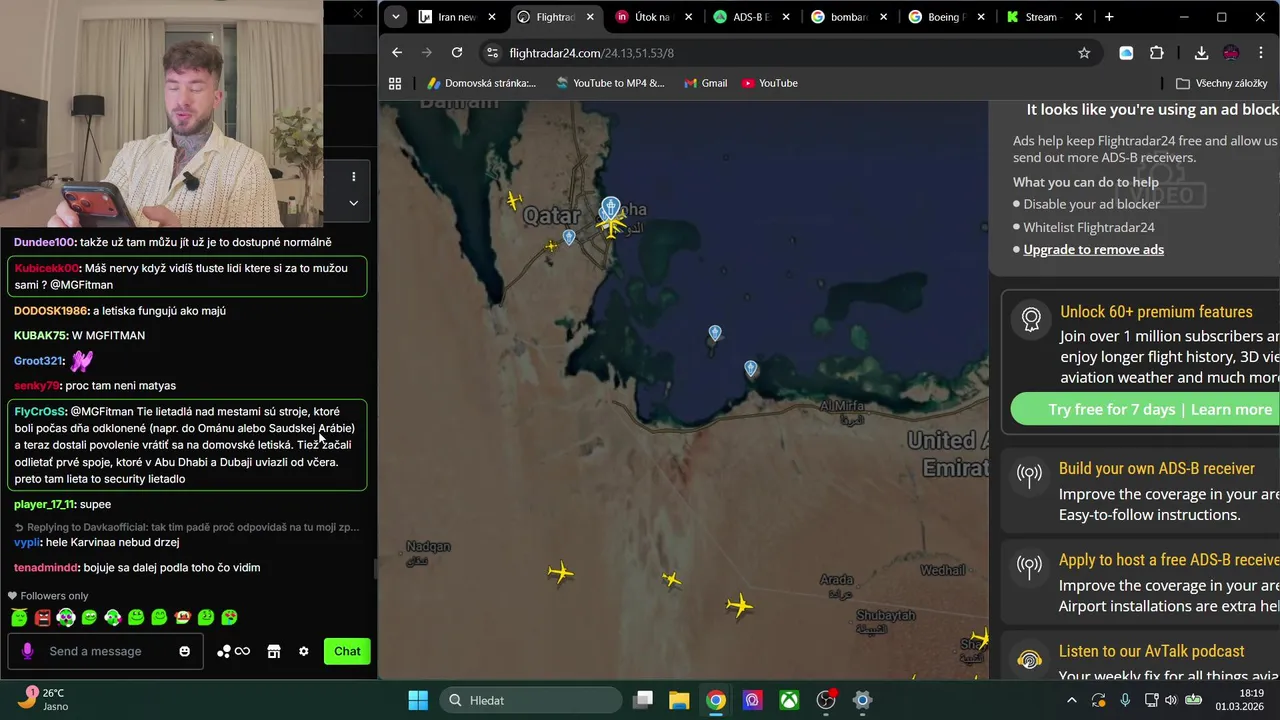Image resolution: width=1280 pixels, height=720 pixels.
Task: Open the Chrome tab search dropdown
Action: tap(396, 17)
